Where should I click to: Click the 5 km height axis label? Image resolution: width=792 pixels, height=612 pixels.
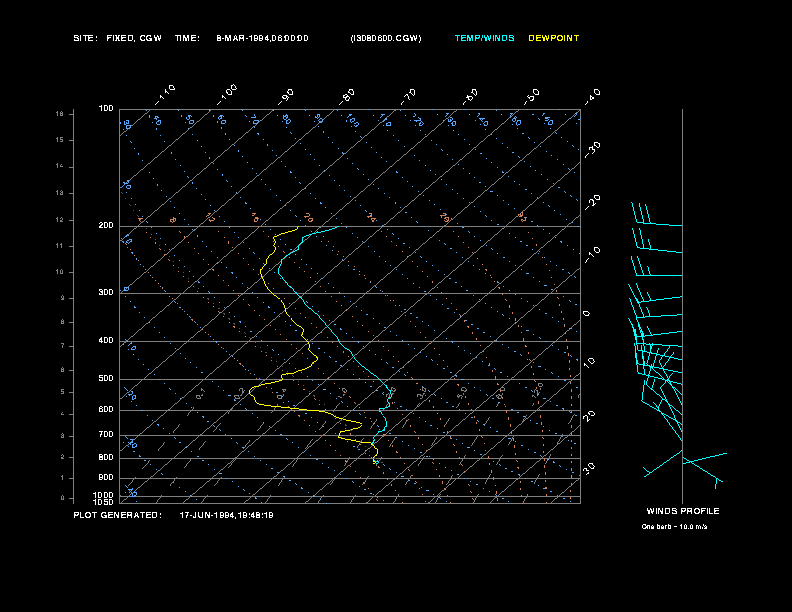63,392
